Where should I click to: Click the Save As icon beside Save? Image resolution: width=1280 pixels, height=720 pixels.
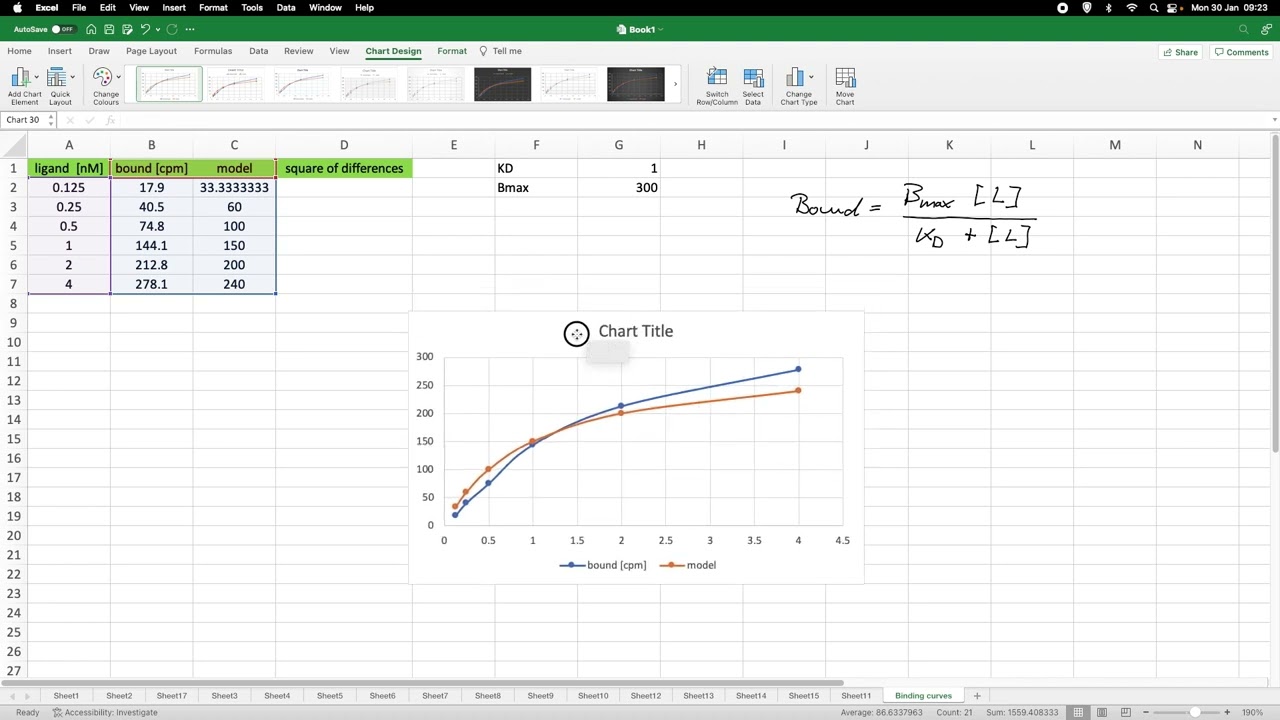[126, 29]
